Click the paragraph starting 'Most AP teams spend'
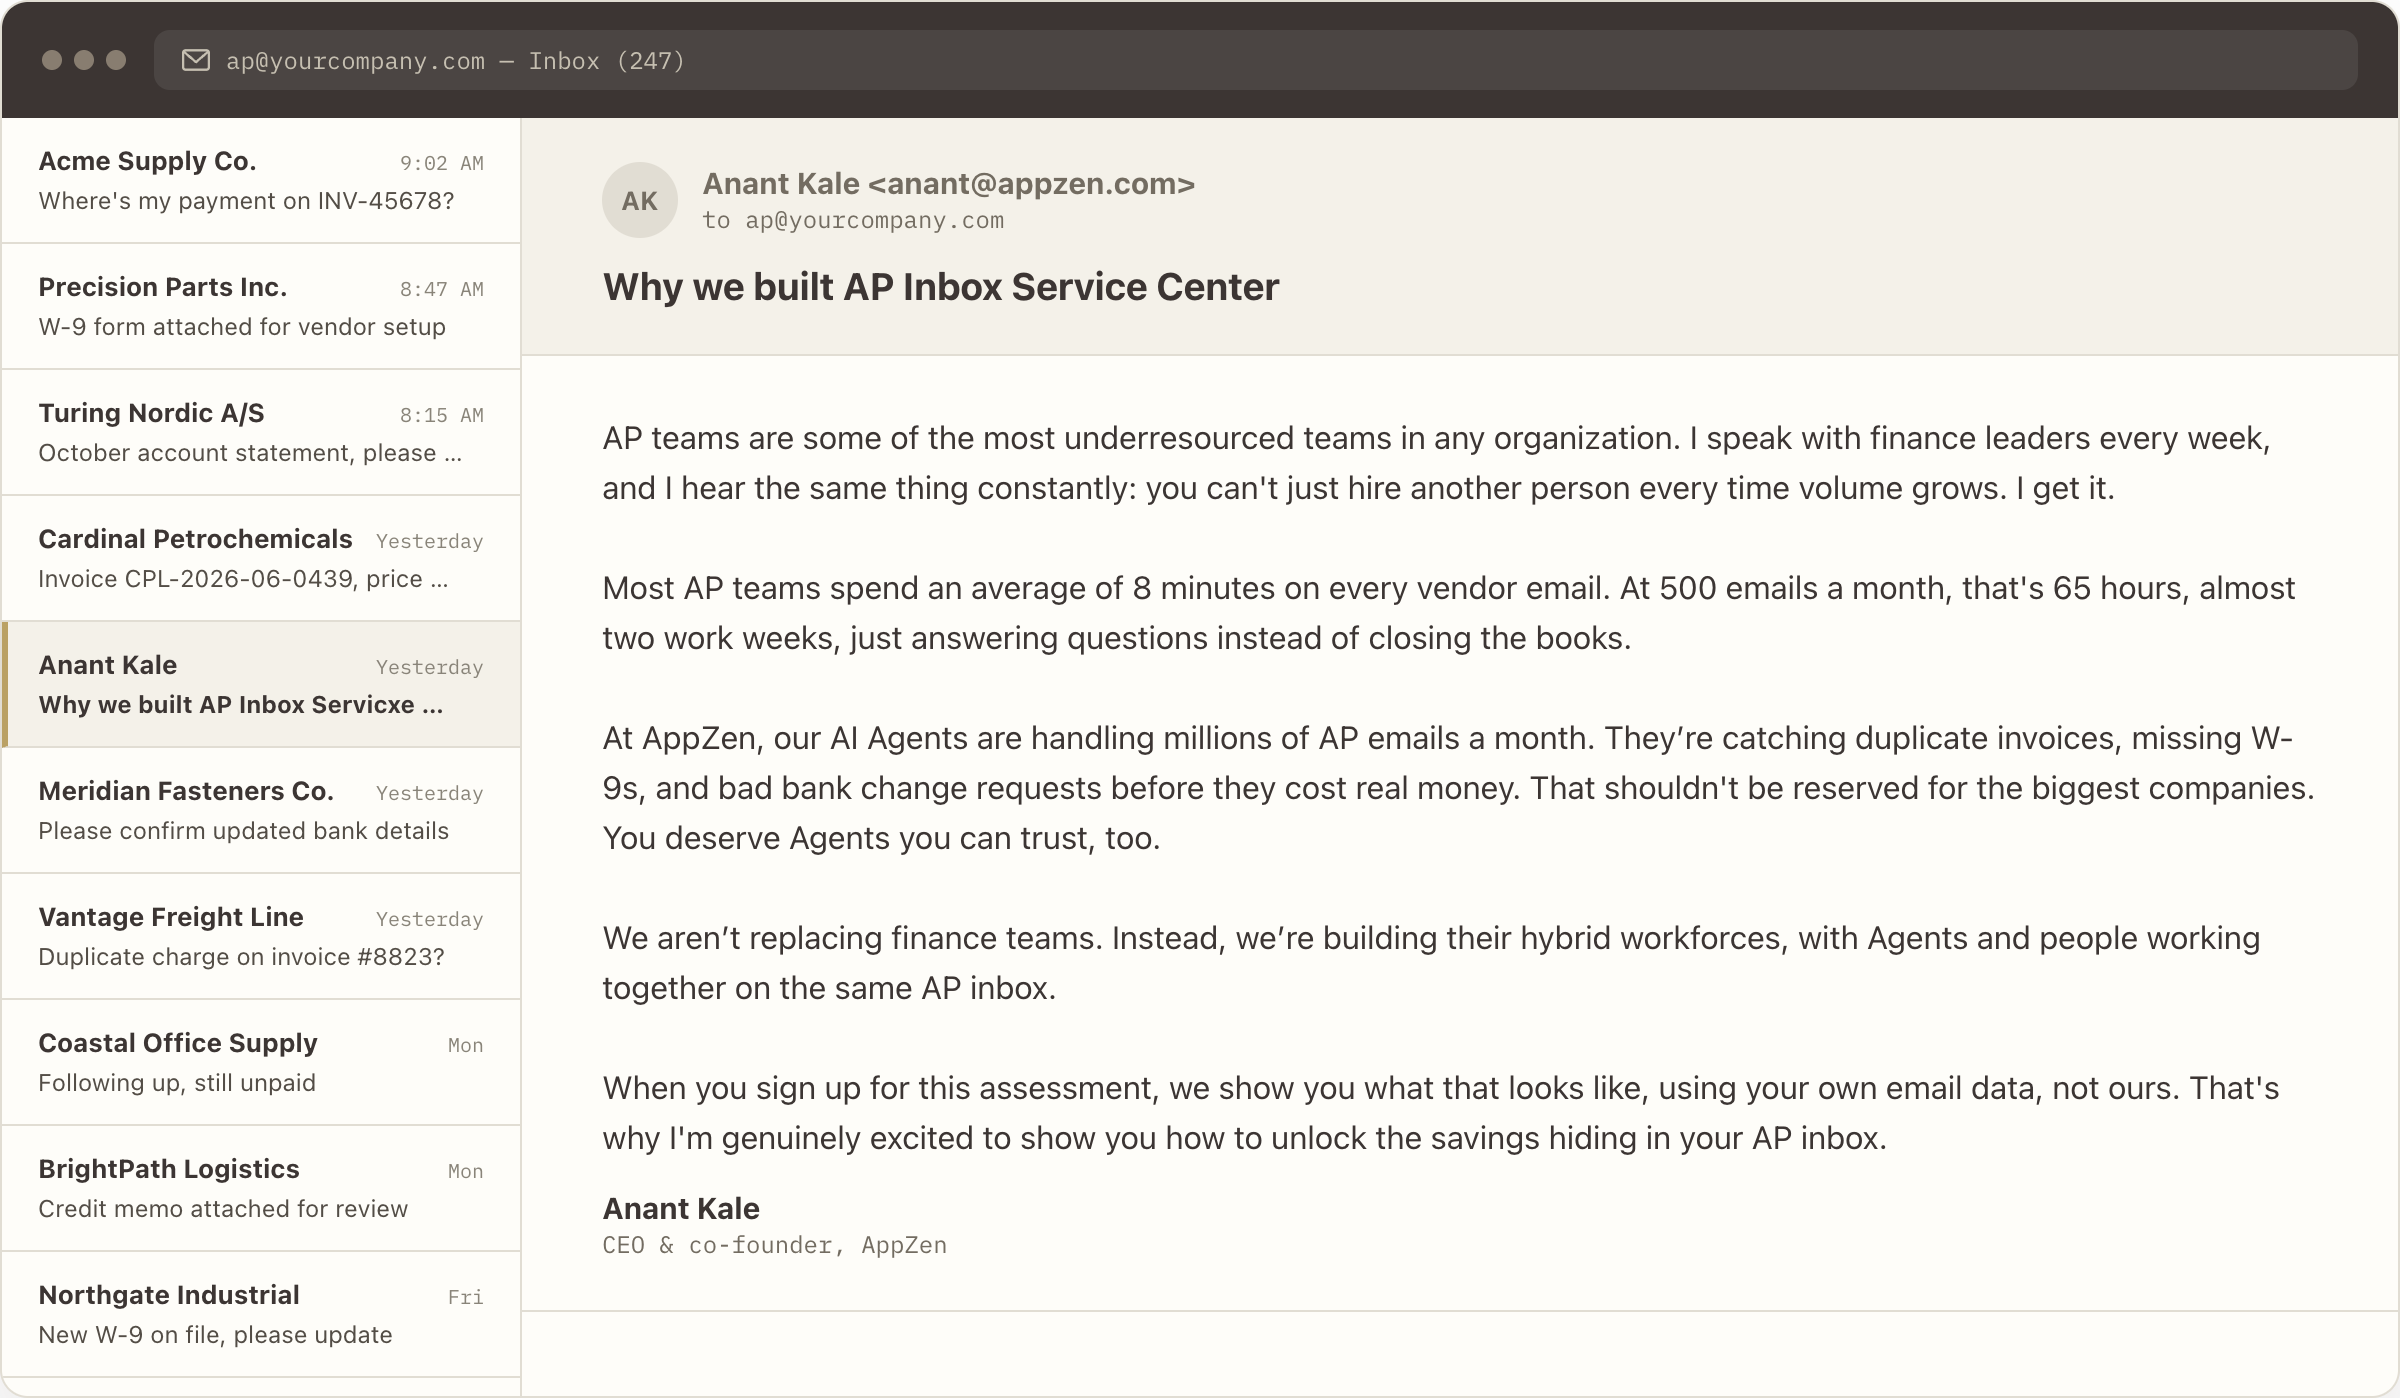 pos(1448,613)
